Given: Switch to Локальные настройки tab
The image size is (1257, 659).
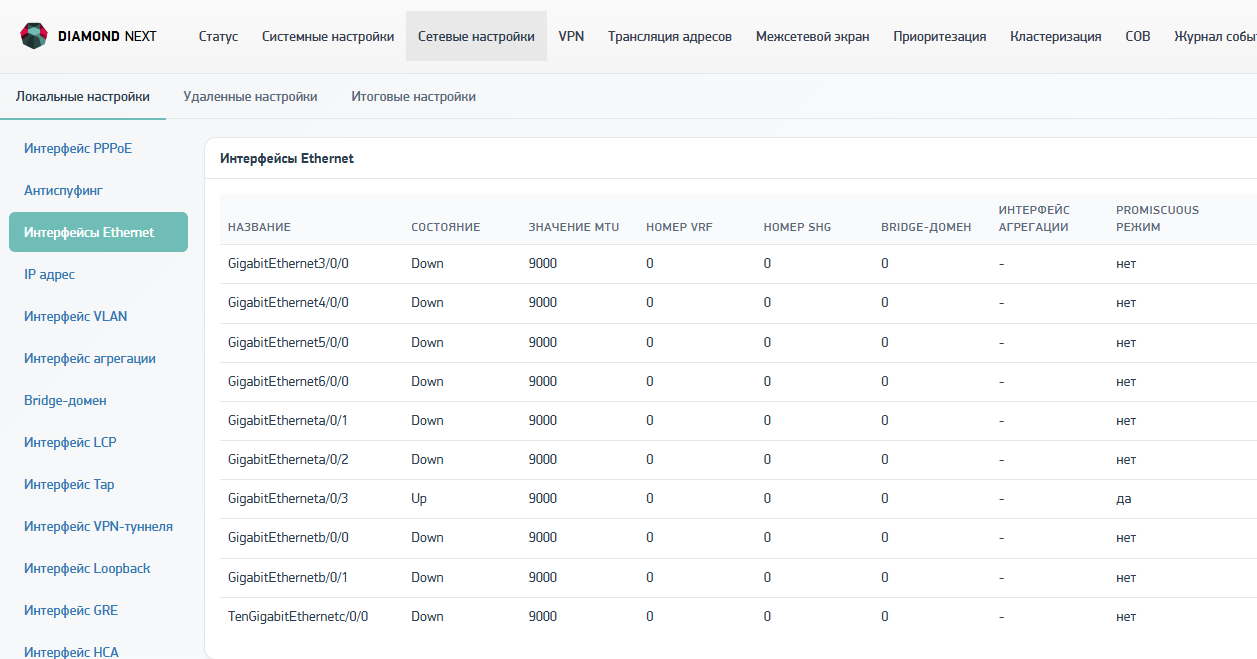Looking at the screenshot, I should pyautogui.click(x=83, y=97).
